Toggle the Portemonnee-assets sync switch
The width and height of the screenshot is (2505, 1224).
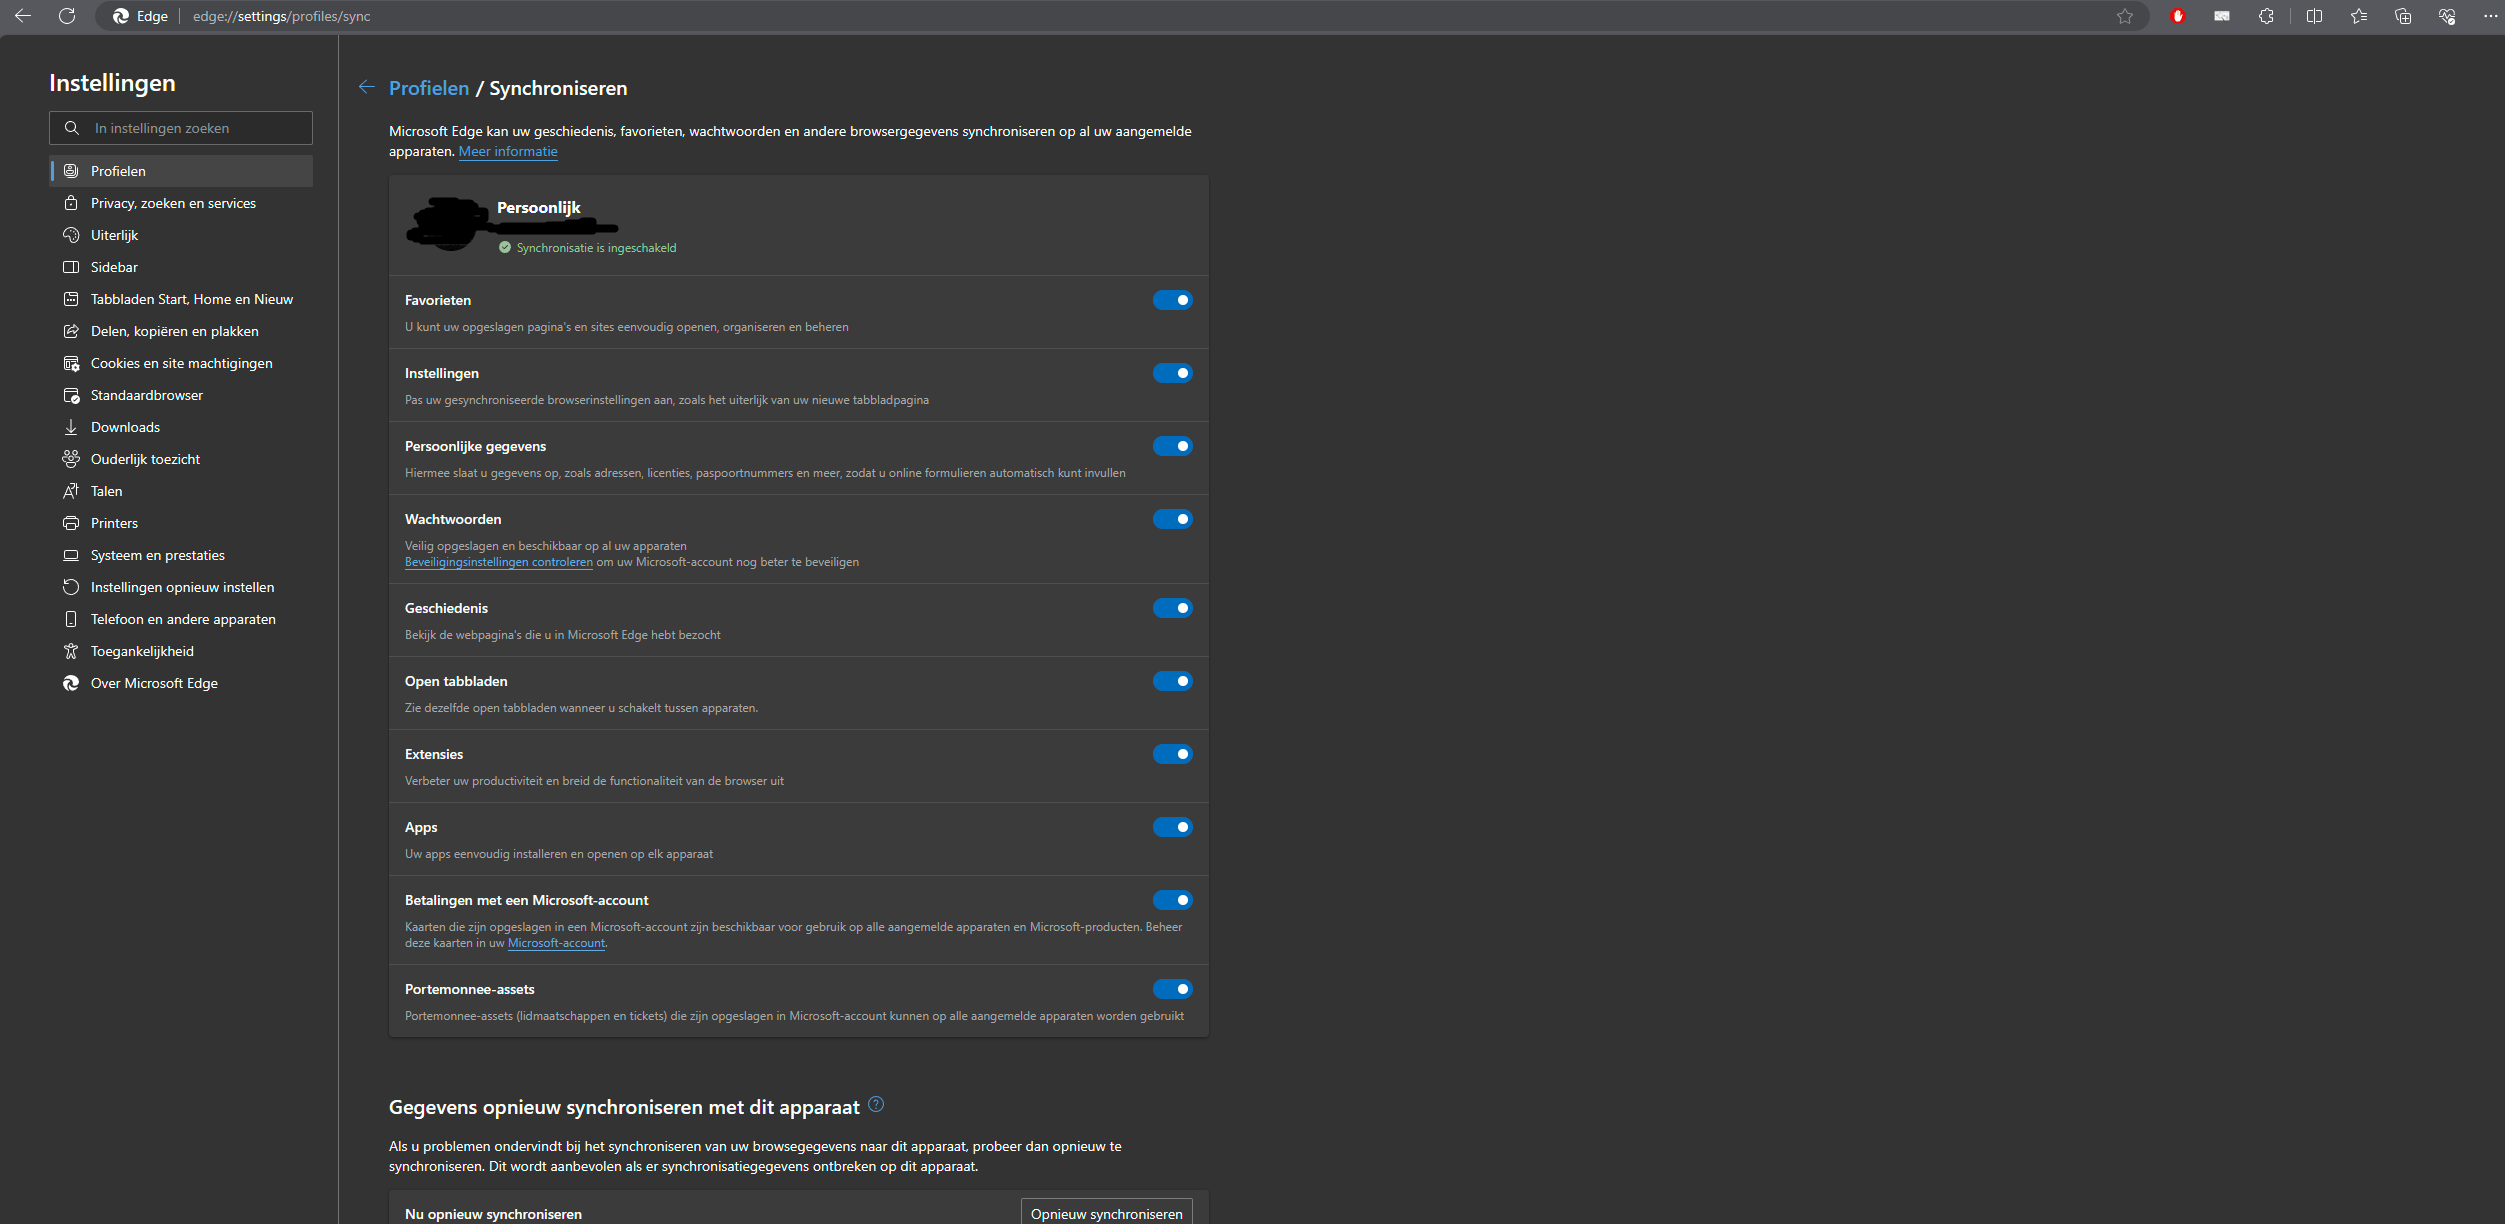1172,989
